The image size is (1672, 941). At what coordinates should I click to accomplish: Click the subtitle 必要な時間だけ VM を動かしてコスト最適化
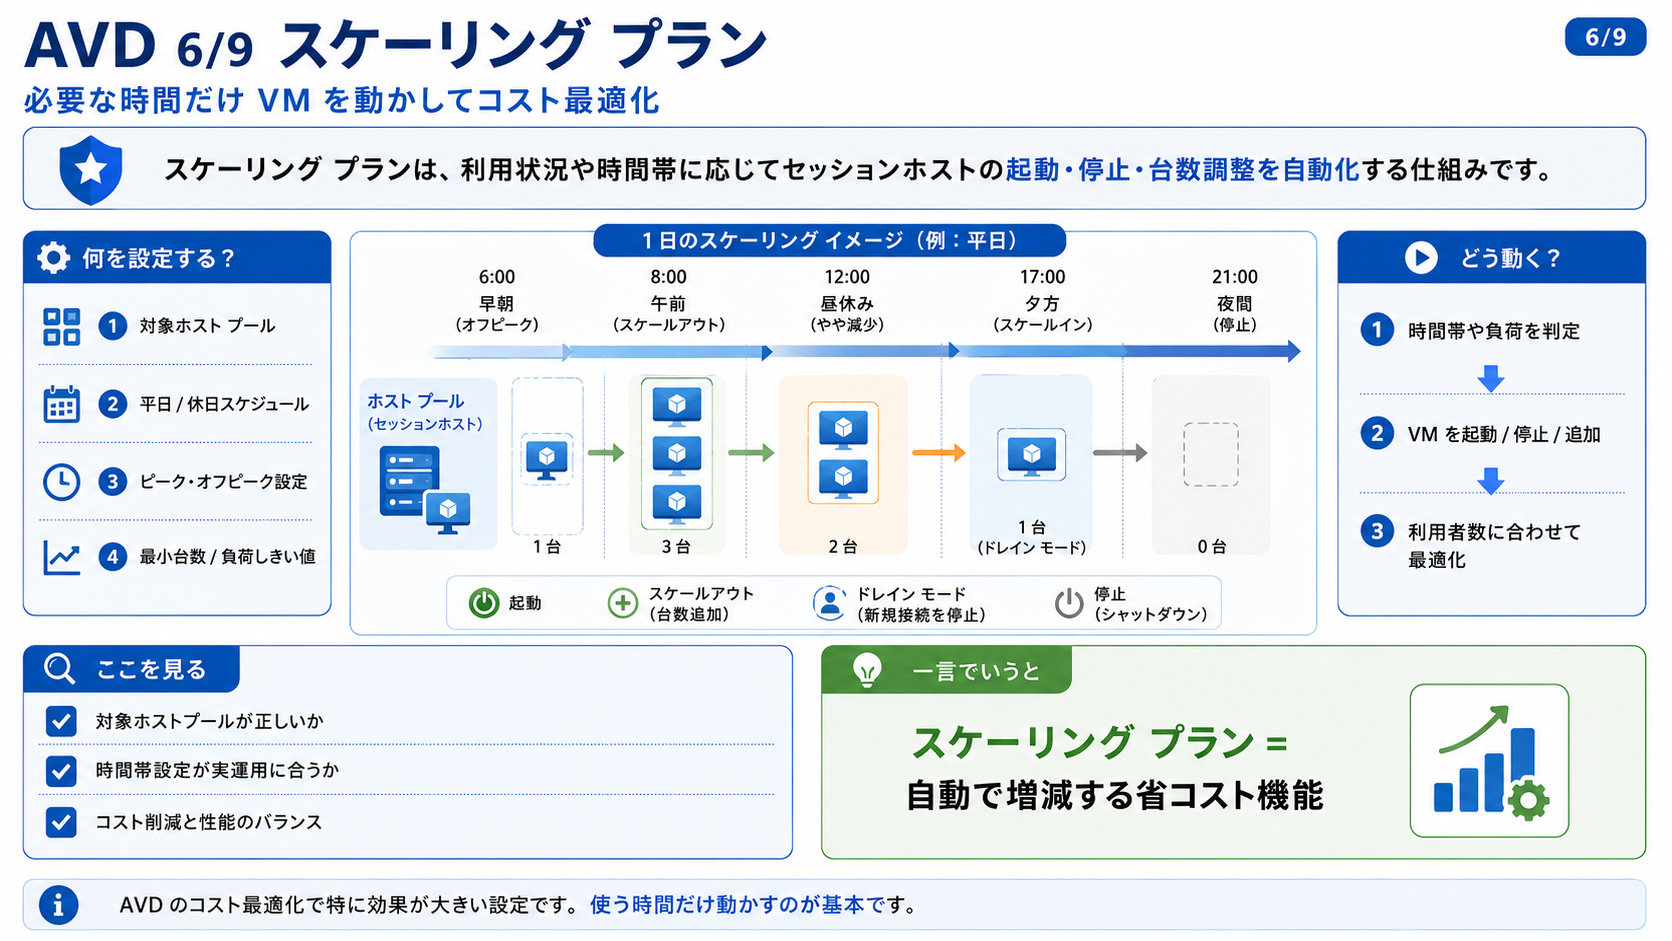[342, 101]
